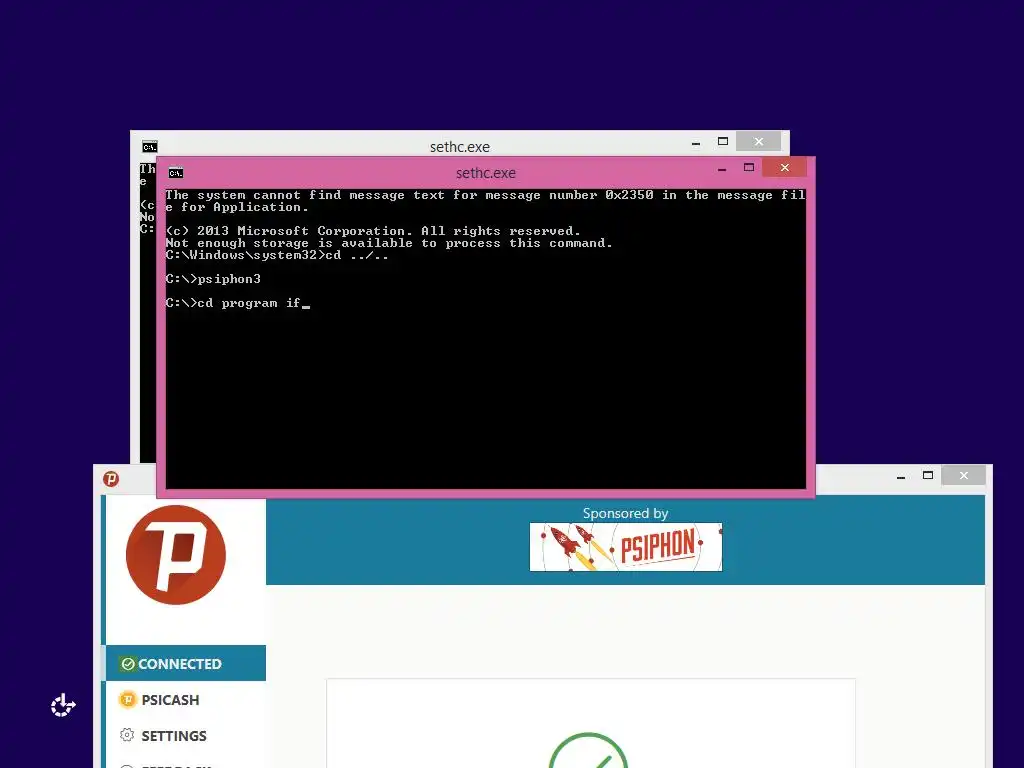Click the back sethc.exe title bar text
Screen dimensions: 1024x768
[x=460, y=147]
